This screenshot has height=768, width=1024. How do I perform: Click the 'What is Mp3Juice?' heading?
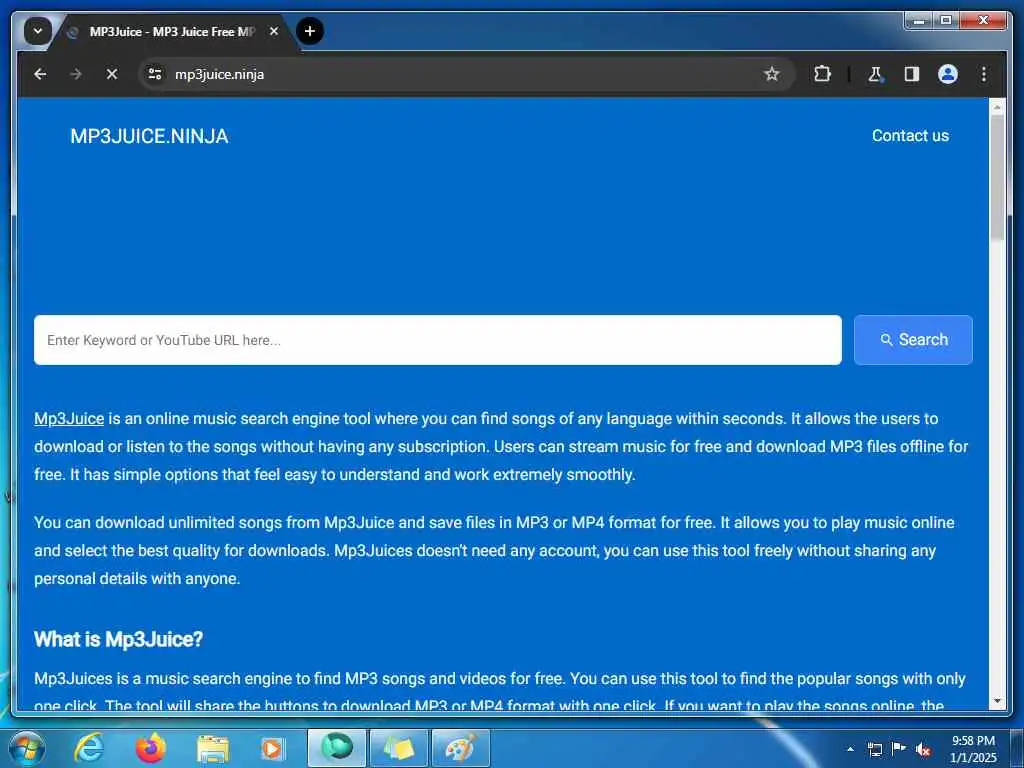coord(118,639)
